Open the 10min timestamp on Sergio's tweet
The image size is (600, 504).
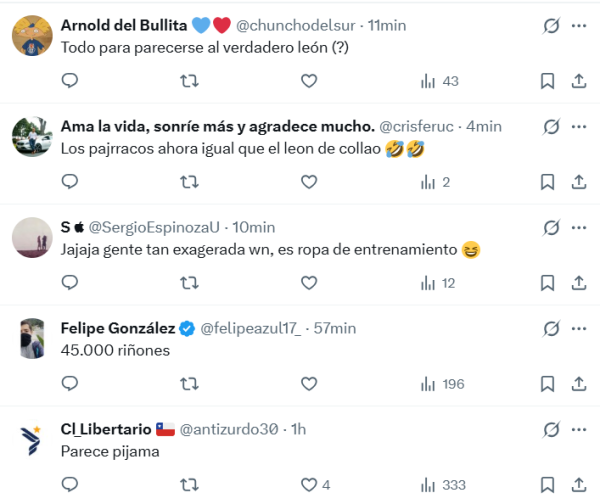(x=254, y=227)
